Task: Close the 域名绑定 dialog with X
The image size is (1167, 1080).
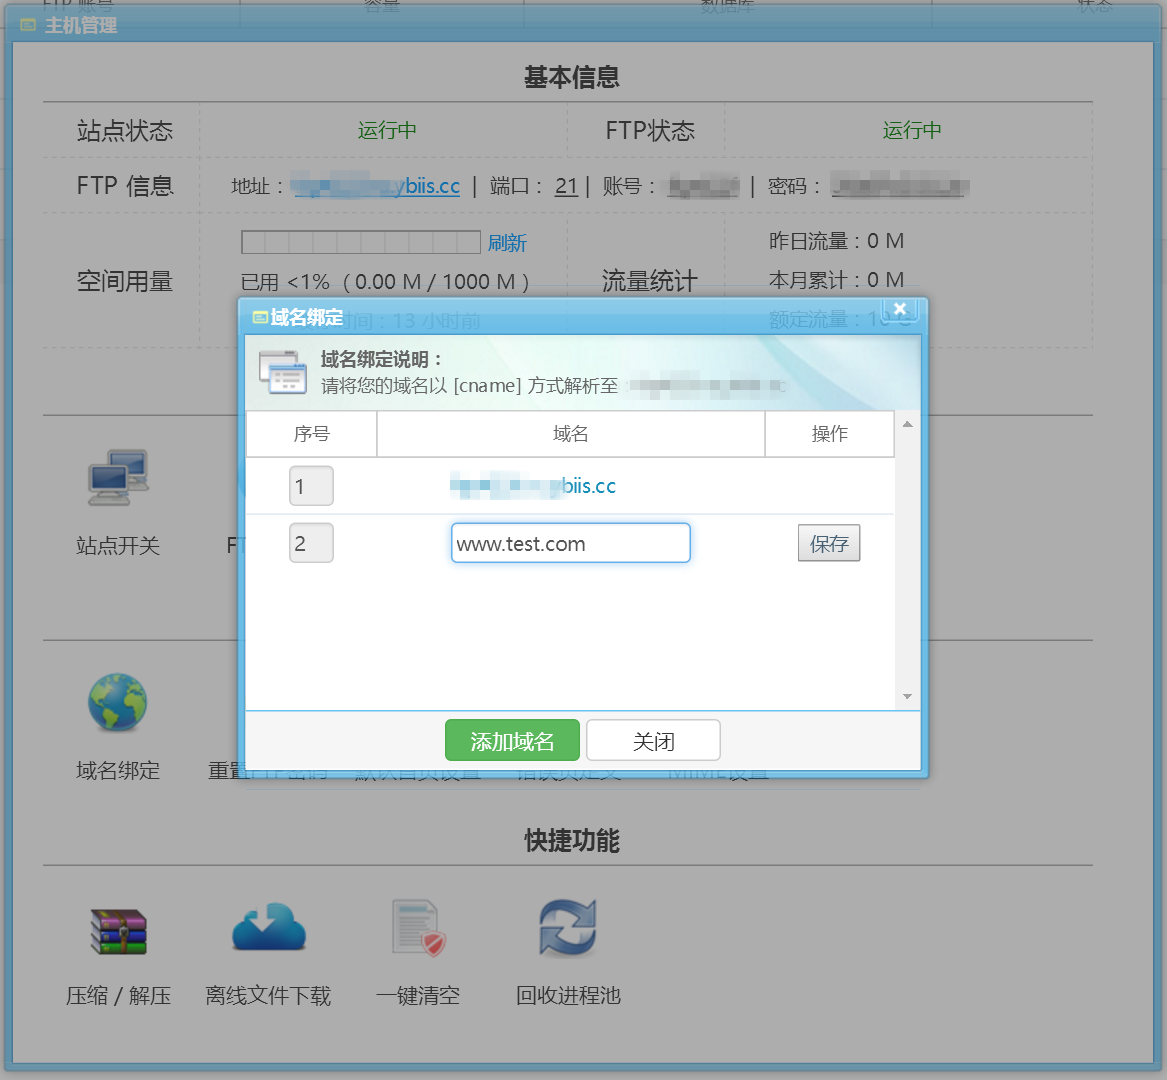Action: [x=899, y=309]
